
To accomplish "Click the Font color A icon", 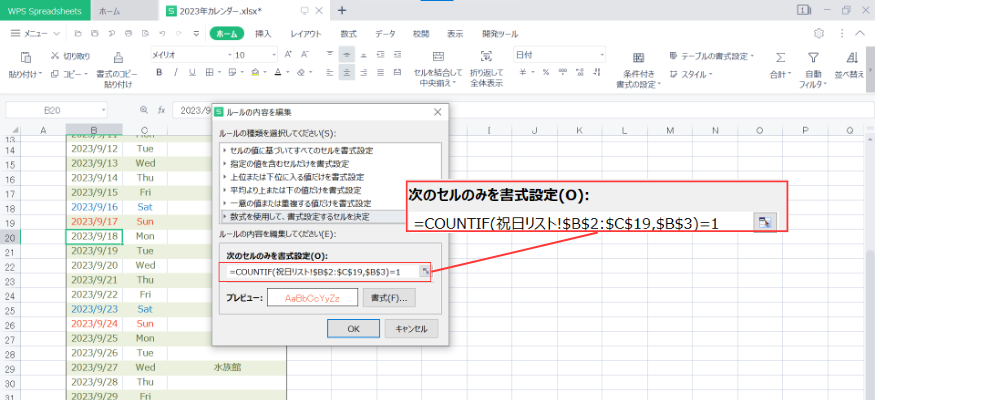I will [x=277, y=73].
